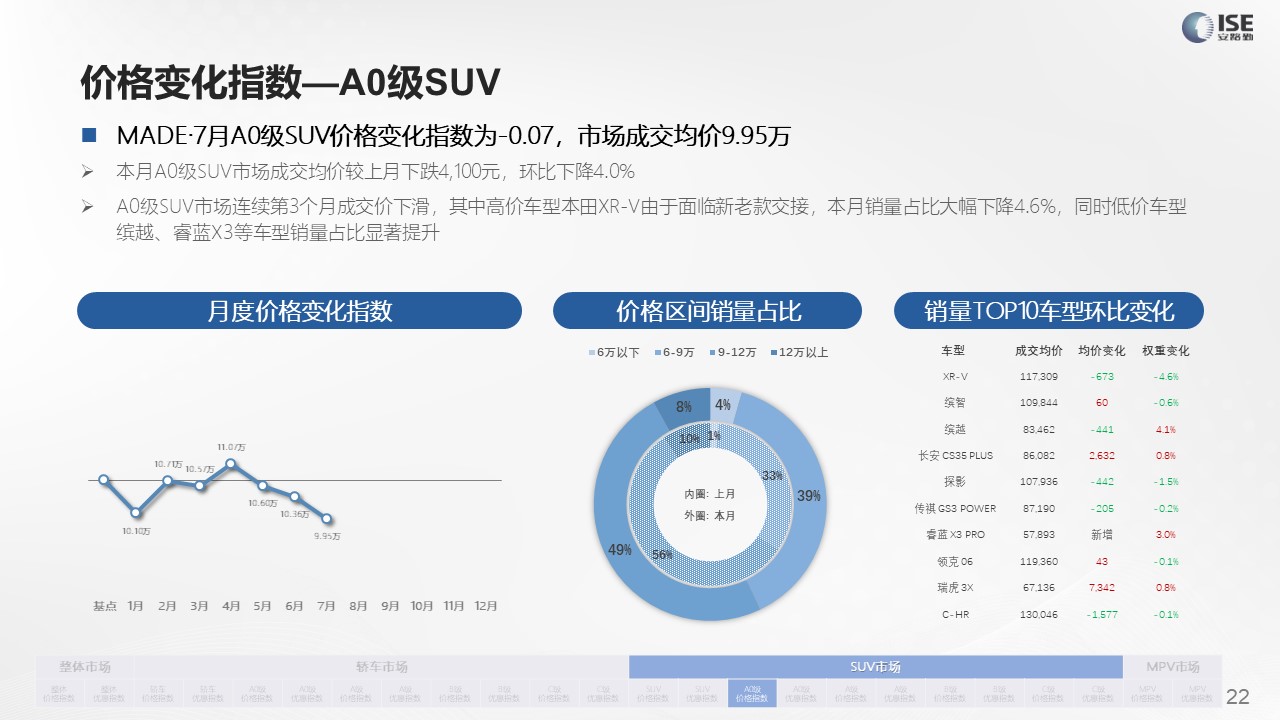The image size is (1280, 720).
Task: Click the page number 22
Action: point(1238,697)
